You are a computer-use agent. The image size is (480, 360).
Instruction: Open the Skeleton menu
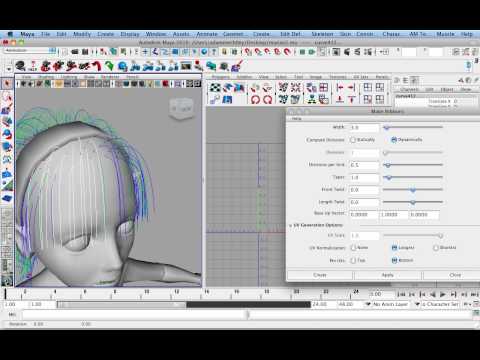click(x=322, y=34)
